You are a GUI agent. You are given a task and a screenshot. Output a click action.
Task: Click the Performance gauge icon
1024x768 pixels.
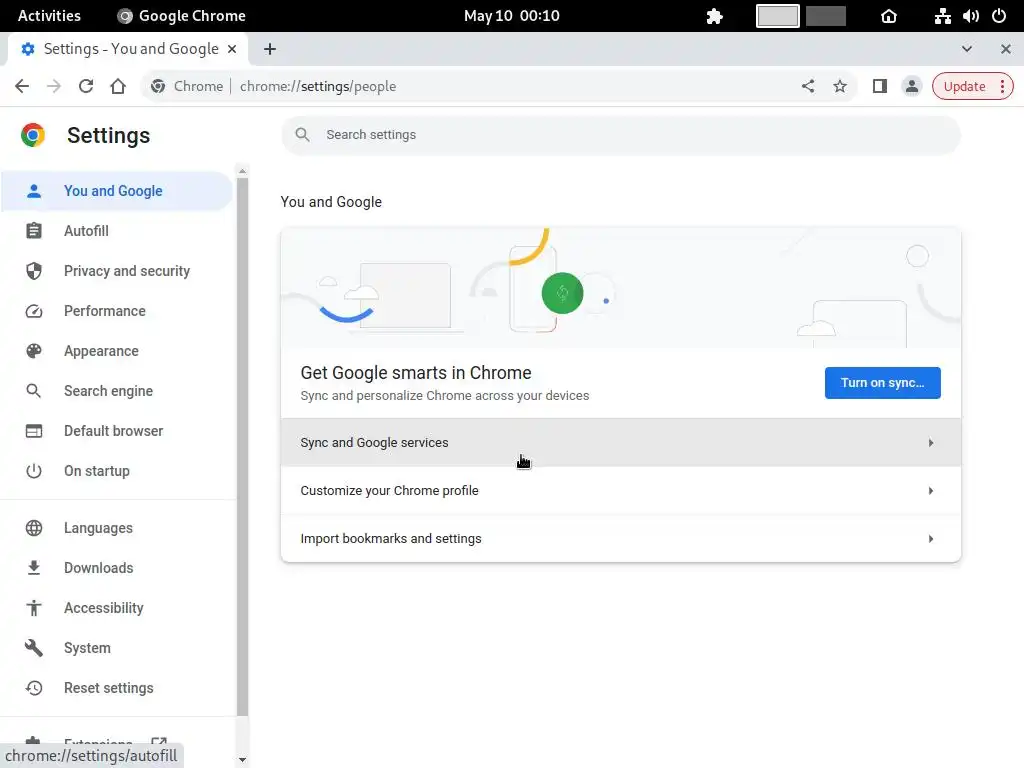[x=34, y=311]
